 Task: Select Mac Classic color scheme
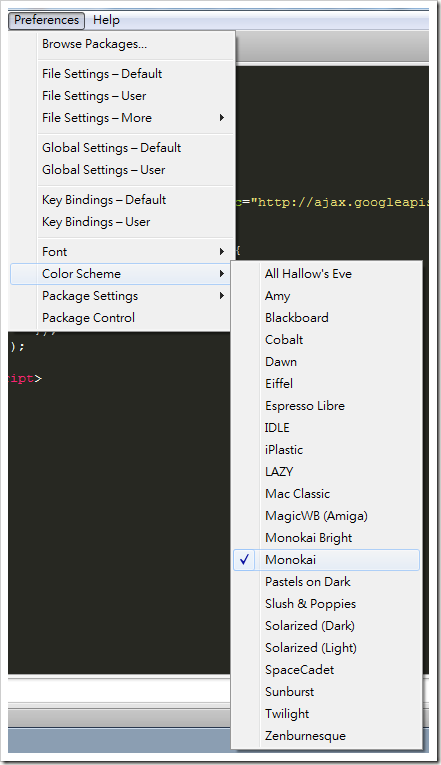click(x=326, y=494)
